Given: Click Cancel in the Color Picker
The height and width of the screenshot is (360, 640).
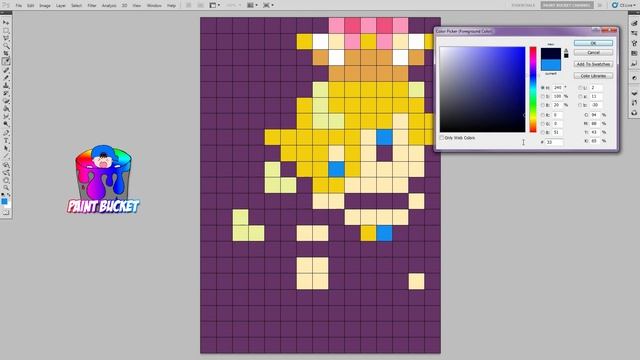Looking at the screenshot, I should point(593,53).
